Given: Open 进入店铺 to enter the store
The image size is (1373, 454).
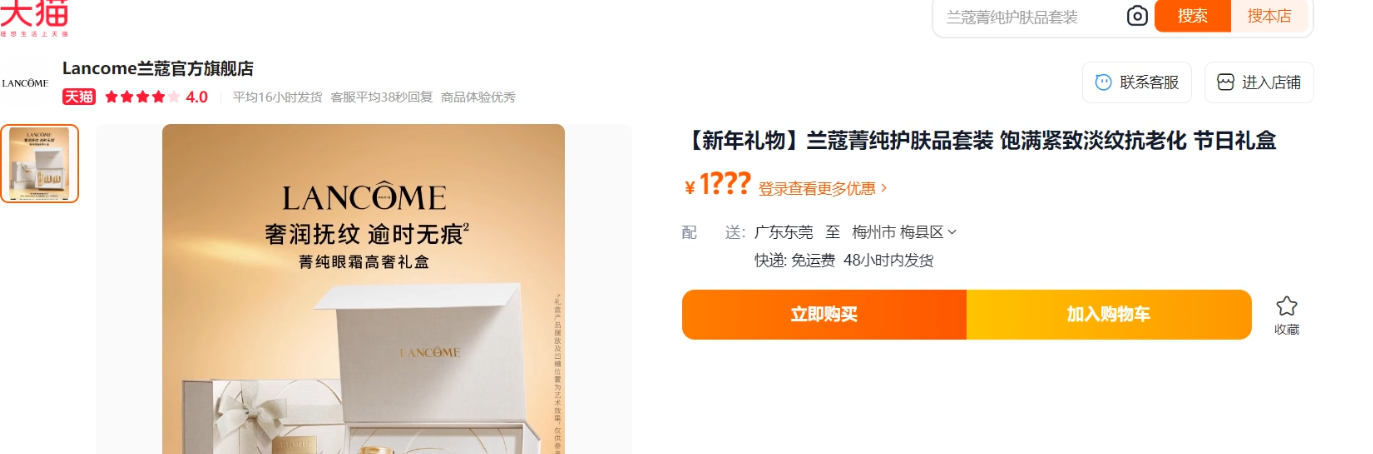Looking at the screenshot, I should click(1259, 83).
